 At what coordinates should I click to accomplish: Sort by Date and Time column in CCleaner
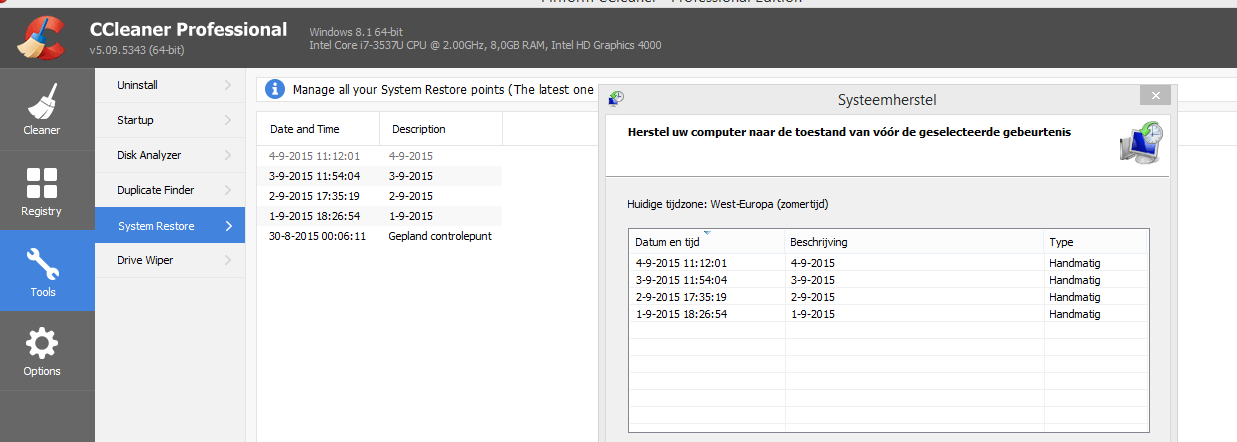(319, 129)
